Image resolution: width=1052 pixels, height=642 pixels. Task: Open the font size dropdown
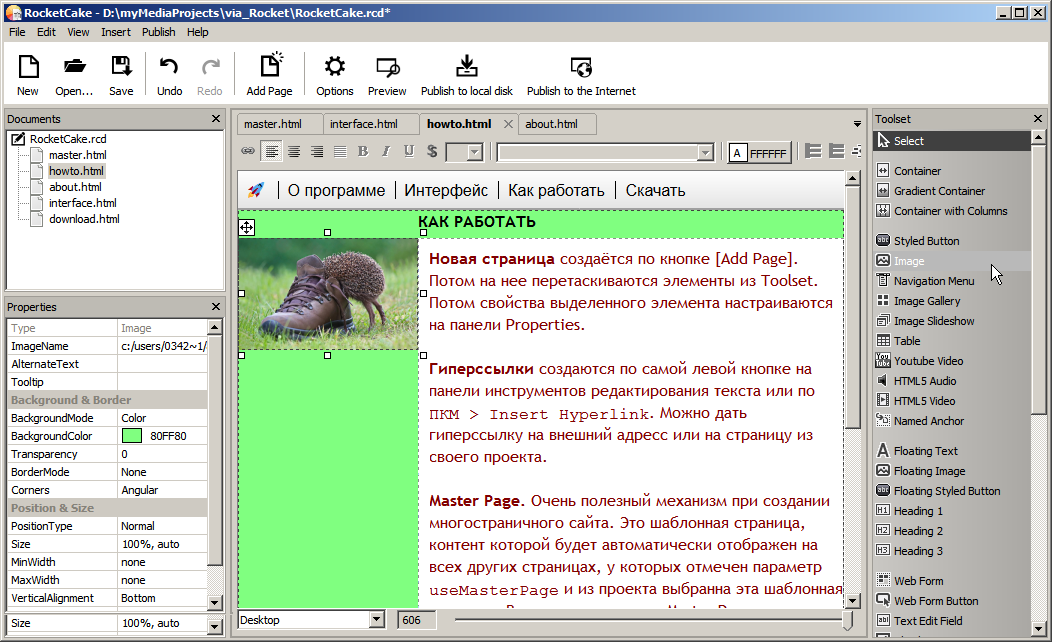click(475, 152)
